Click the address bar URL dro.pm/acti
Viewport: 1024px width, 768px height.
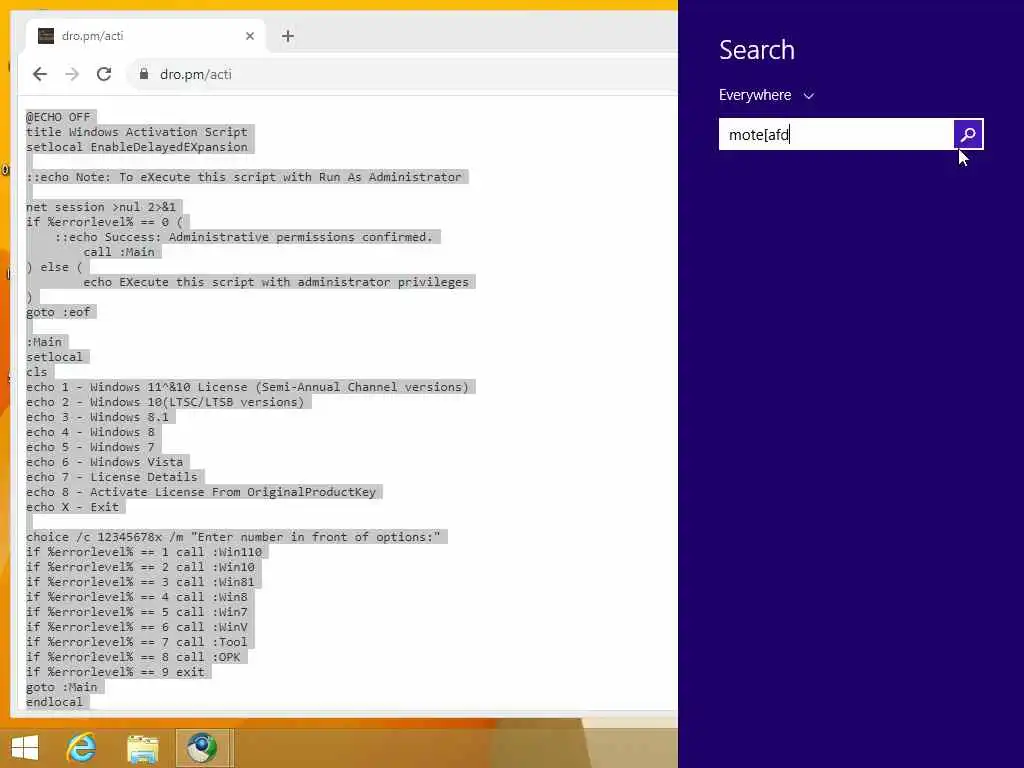point(195,74)
